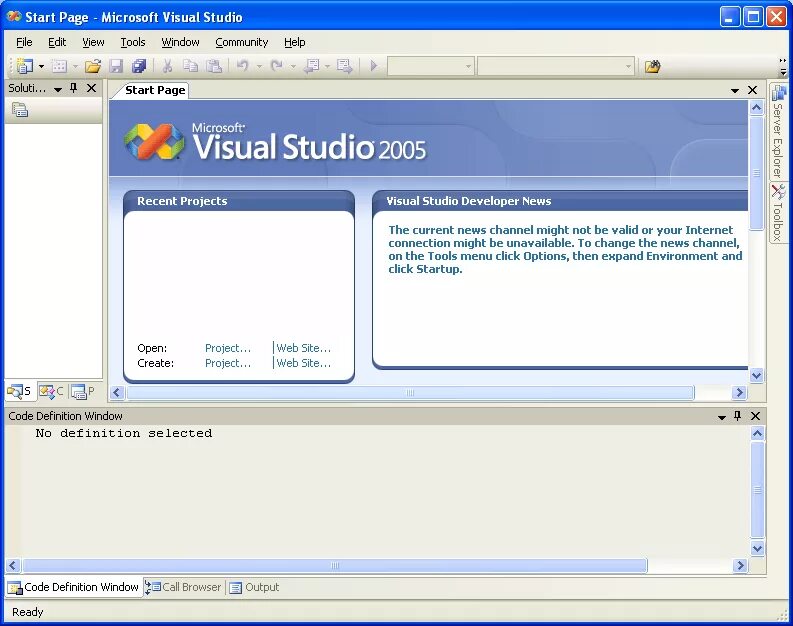Viewport: 793px width, 626px height.
Task: Open the New Project dropdown arrow
Action: 41,66
